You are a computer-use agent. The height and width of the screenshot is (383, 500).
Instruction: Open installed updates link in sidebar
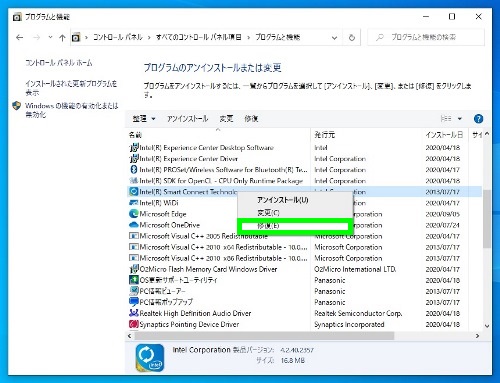pyautogui.click(x=71, y=88)
